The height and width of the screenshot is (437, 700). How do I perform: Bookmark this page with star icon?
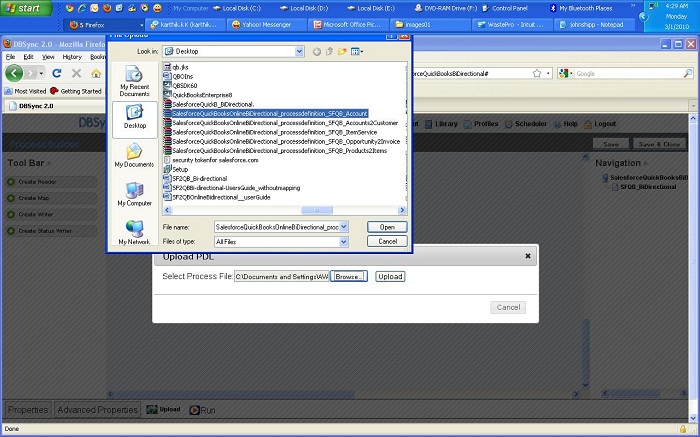[x=536, y=73]
